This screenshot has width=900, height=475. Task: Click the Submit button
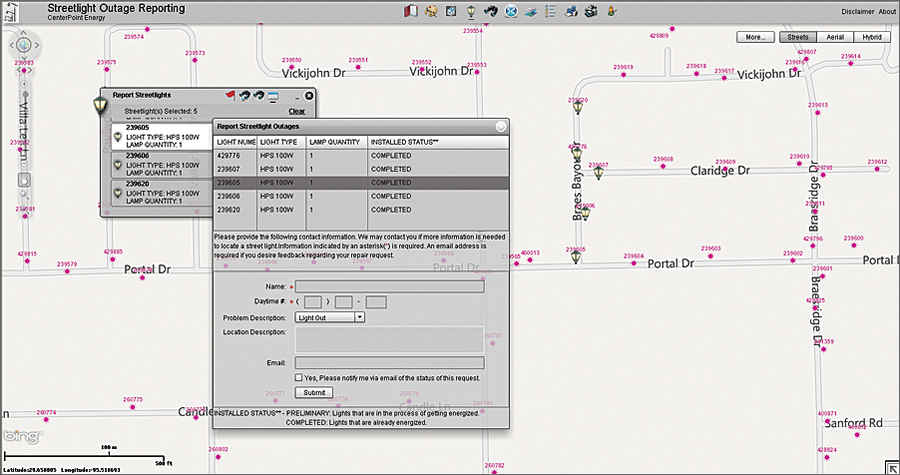tap(315, 393)
